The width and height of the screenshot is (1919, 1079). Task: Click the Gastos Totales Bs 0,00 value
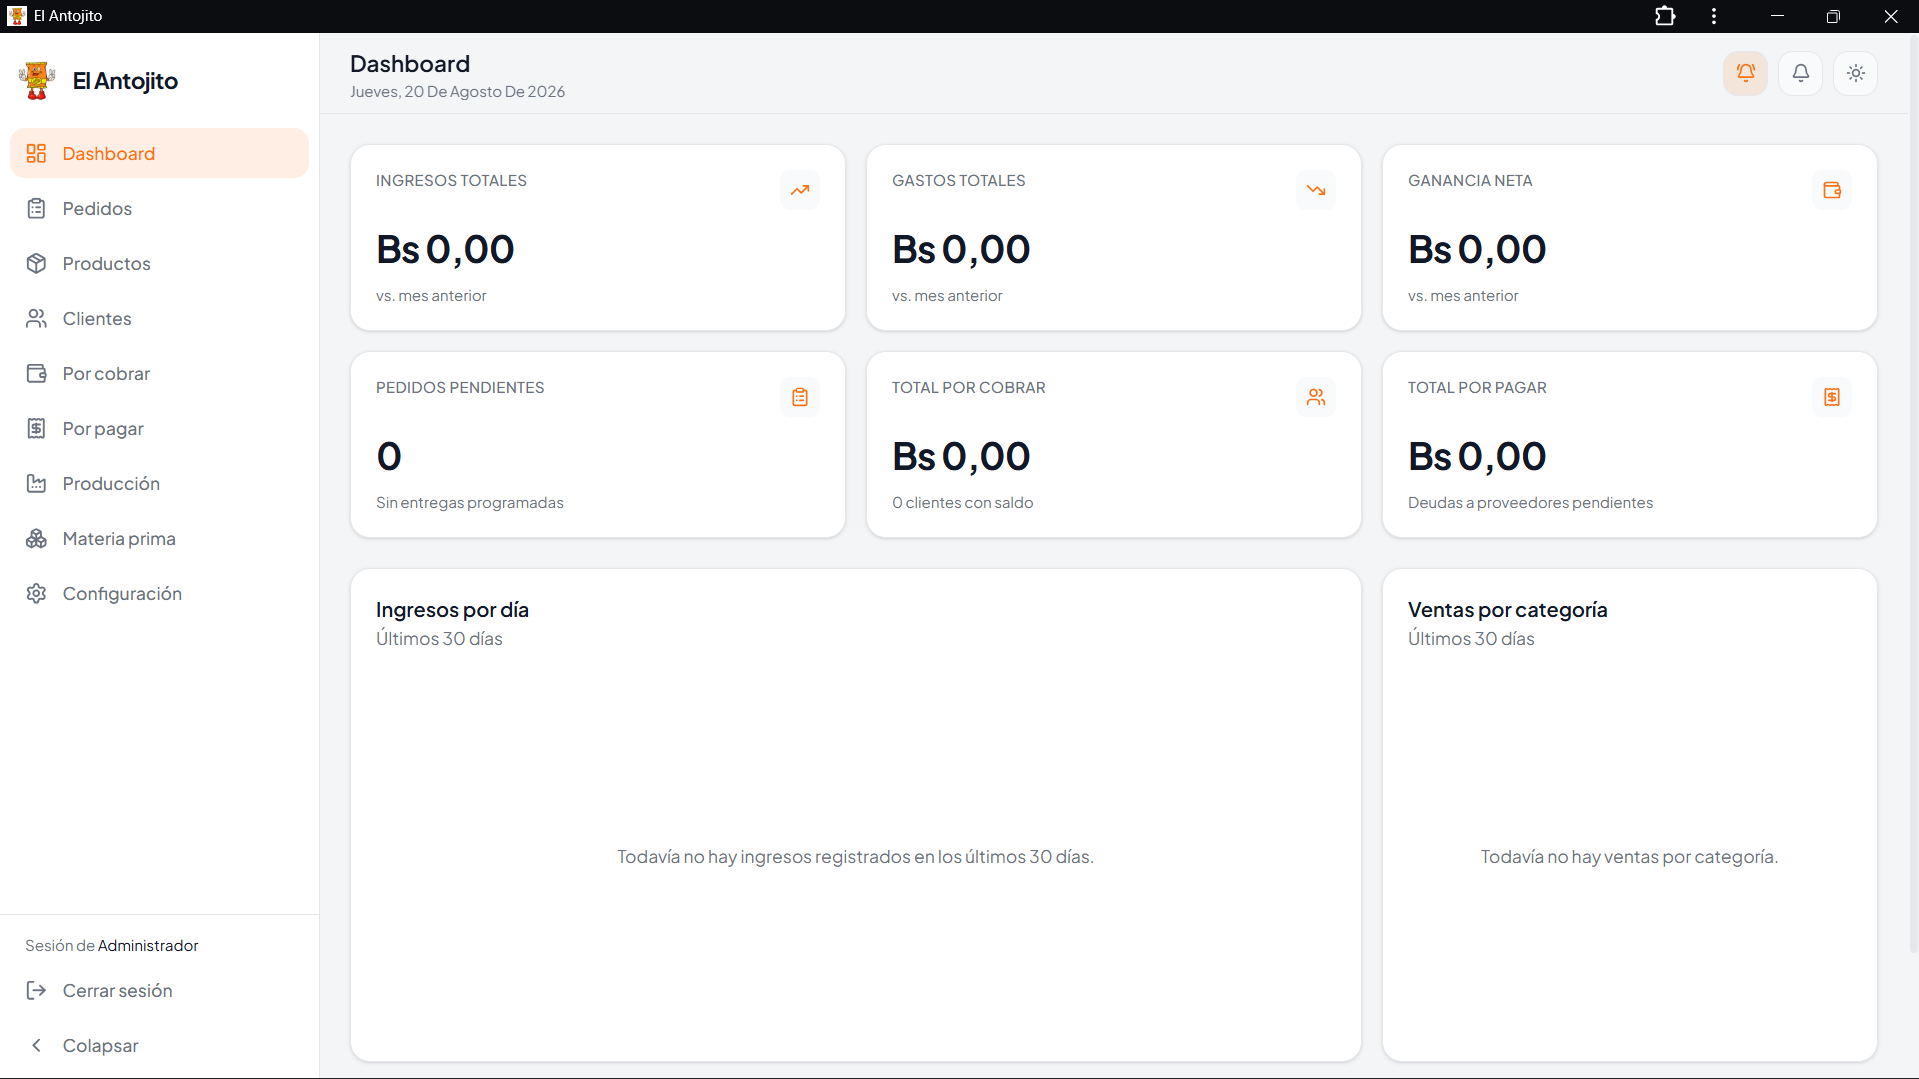pos(961,249)
